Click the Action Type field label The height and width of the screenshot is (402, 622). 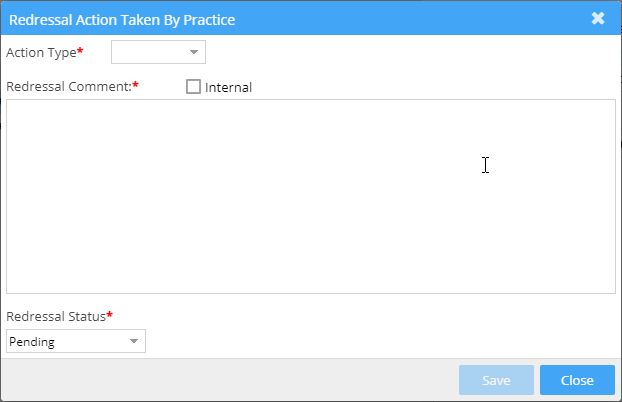pos(41,51)
